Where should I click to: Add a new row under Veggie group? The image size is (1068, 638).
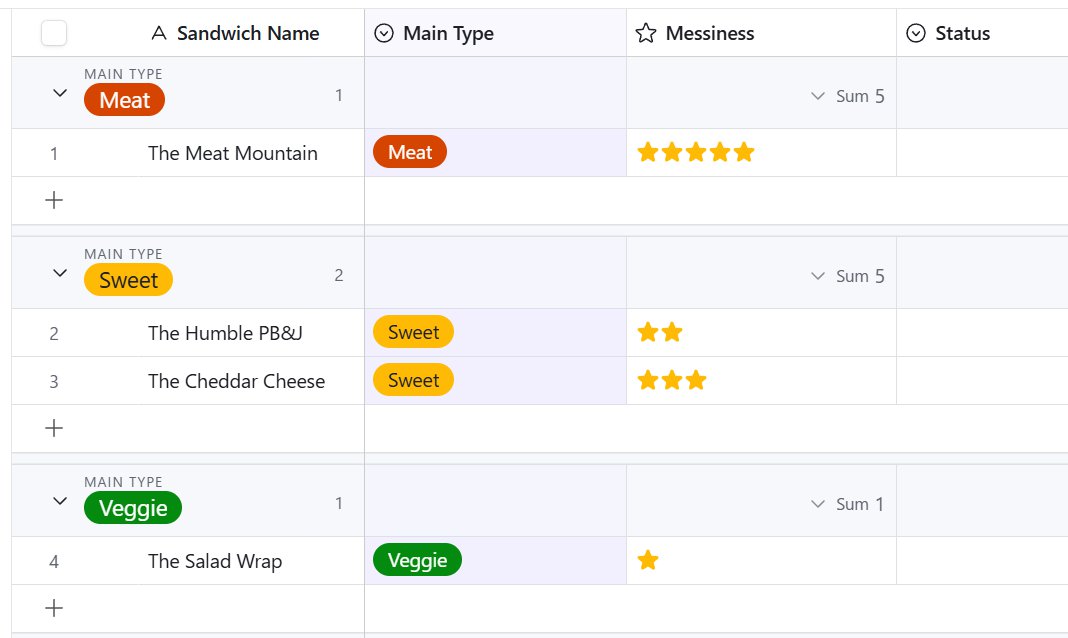click(x=55, y=608)
